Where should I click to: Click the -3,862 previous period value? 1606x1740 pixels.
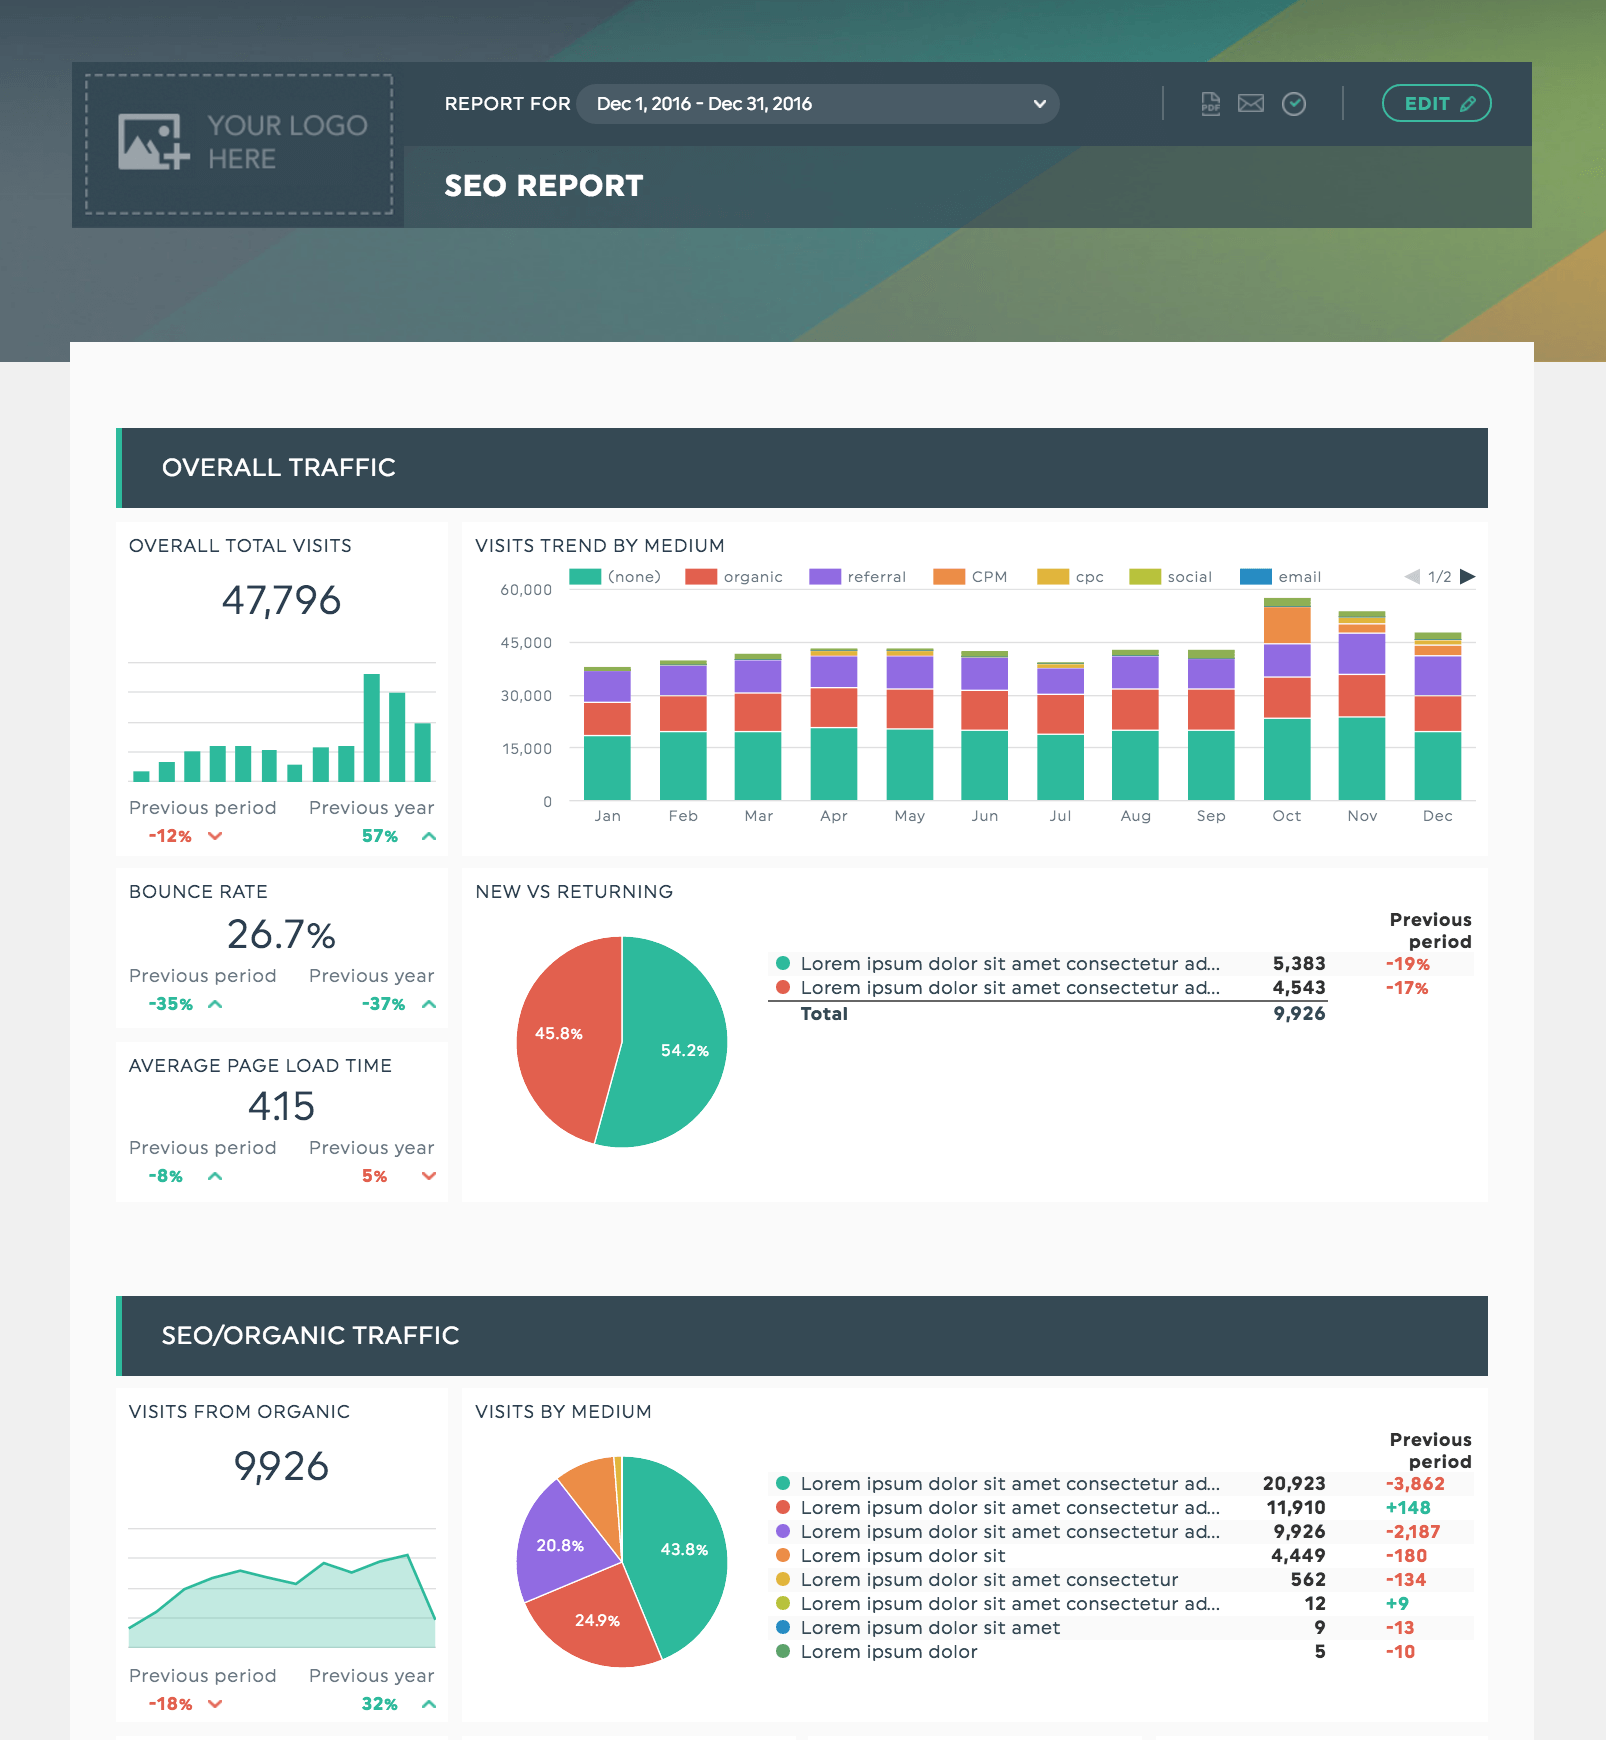click(1415, 1484)
